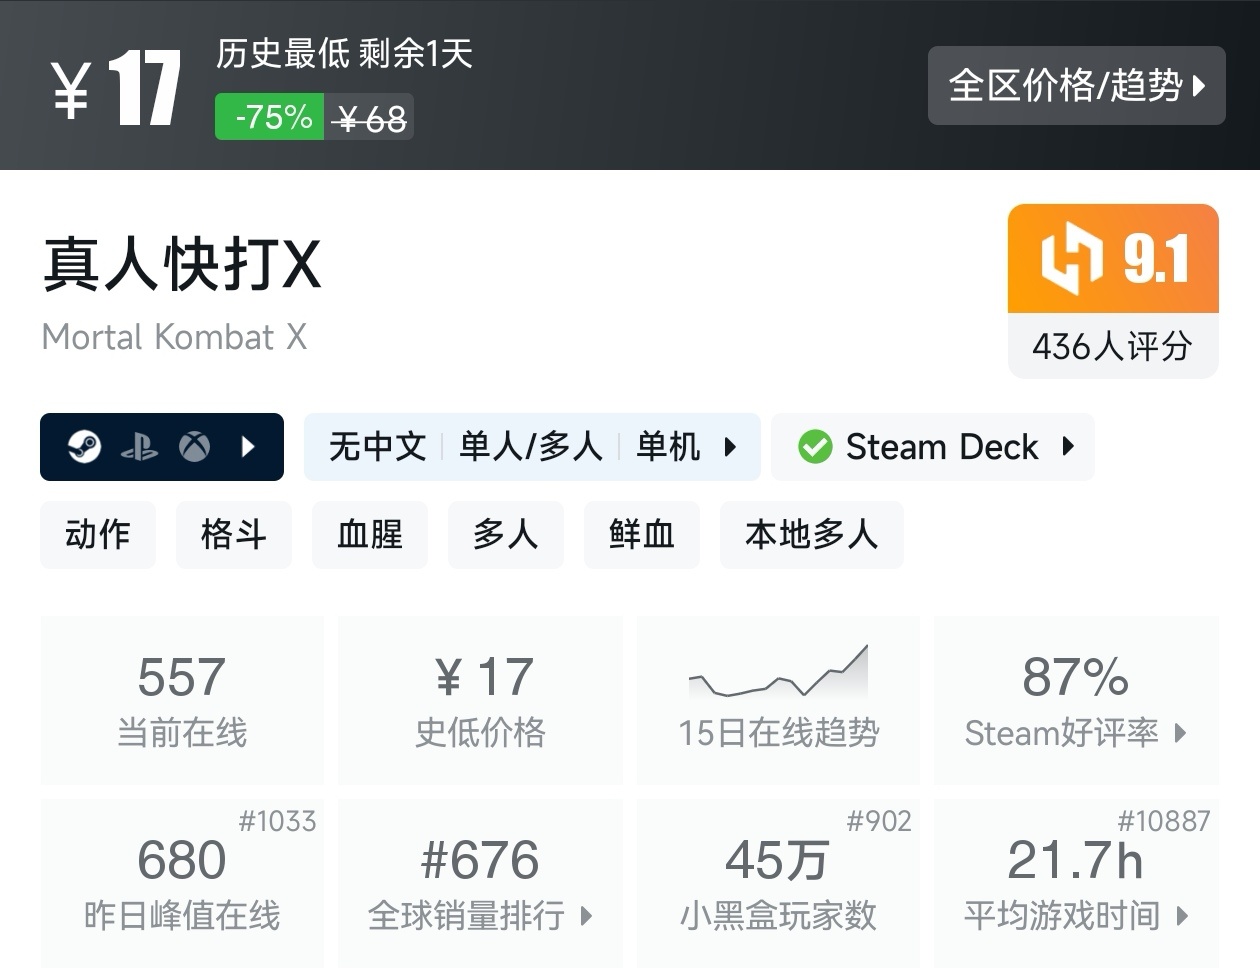Click the arrow inside the 全区价格/趋势 button
Image resolution: width=1260 pixels, height=976 pixels.
[1200, 86]
